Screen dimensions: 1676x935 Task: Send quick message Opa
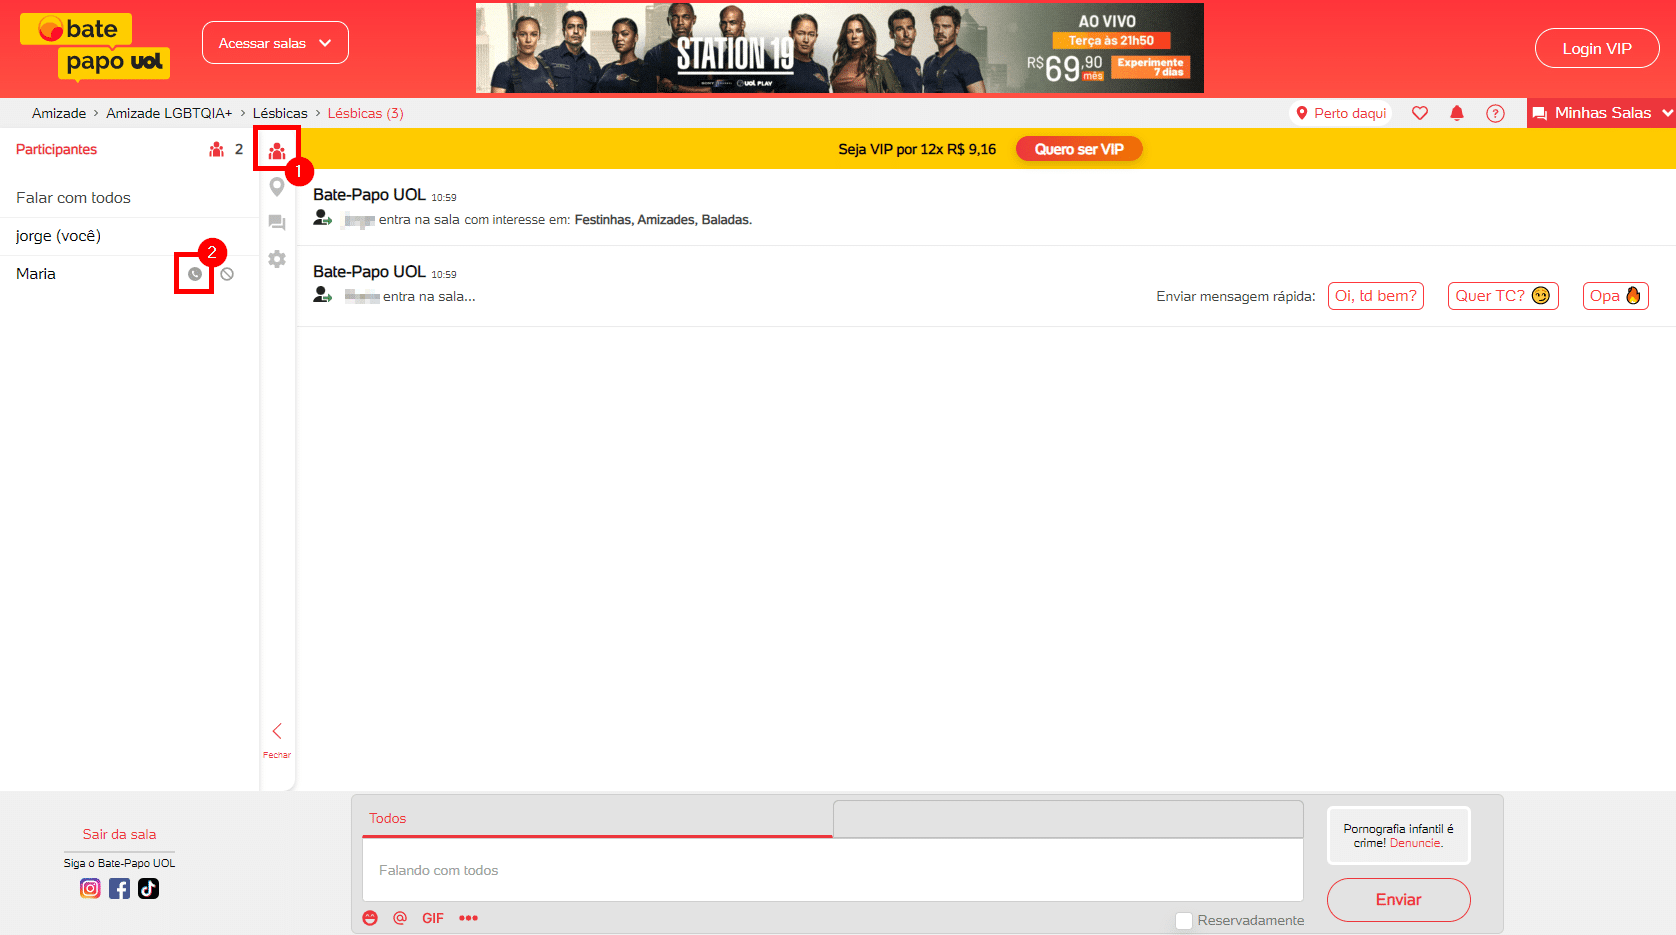[x=1615, y=296]
